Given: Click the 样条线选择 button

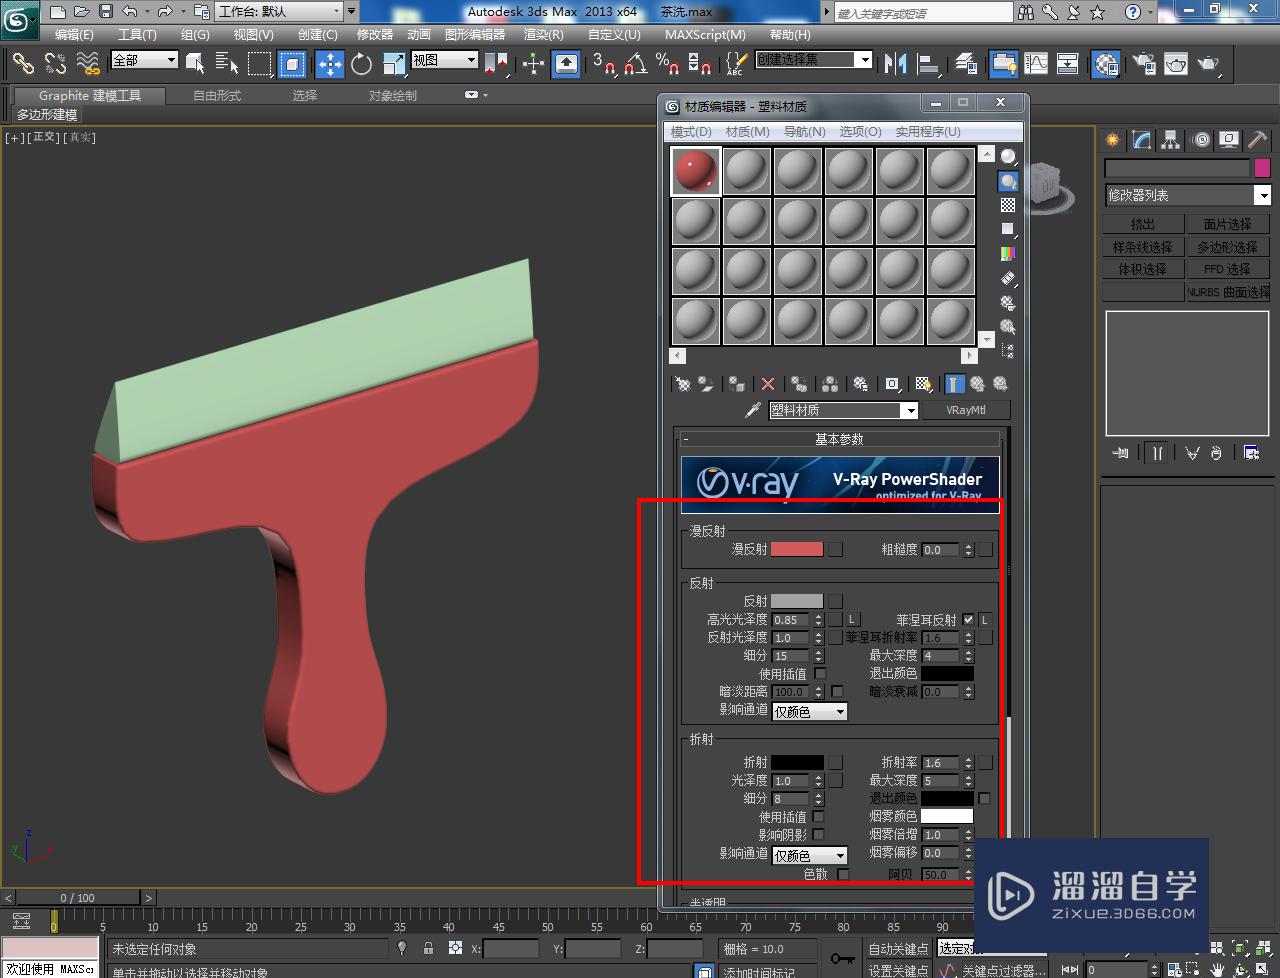Looking at the screenshot, I should click(x=1143, y=247).
